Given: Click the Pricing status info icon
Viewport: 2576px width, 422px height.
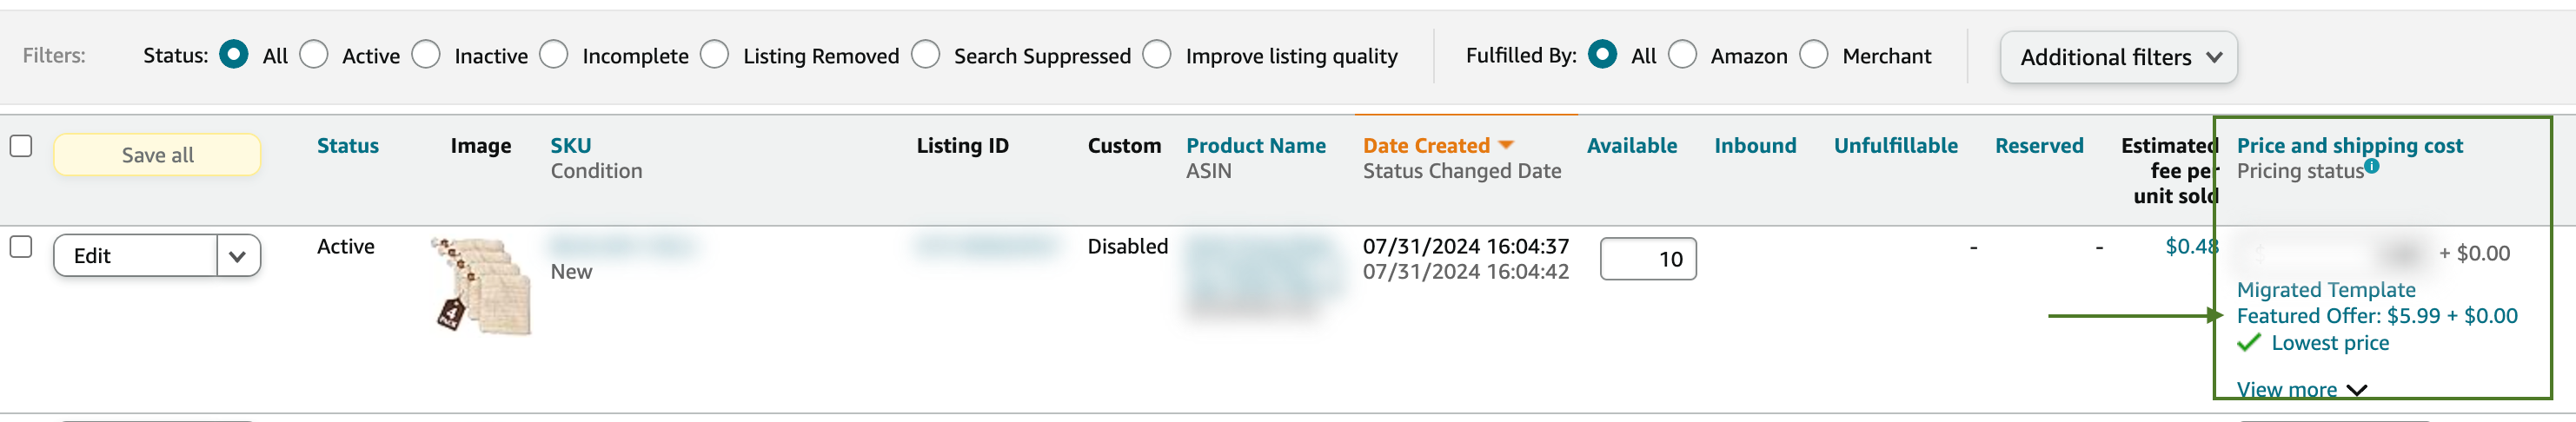Looking at the screenshot, I should click(2372, 166).
